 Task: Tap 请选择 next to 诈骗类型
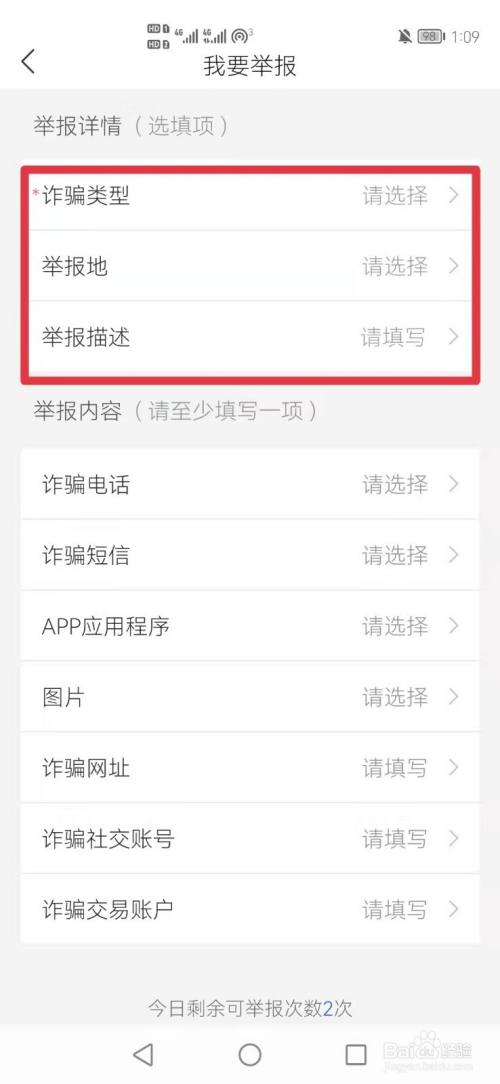[395, 196]
